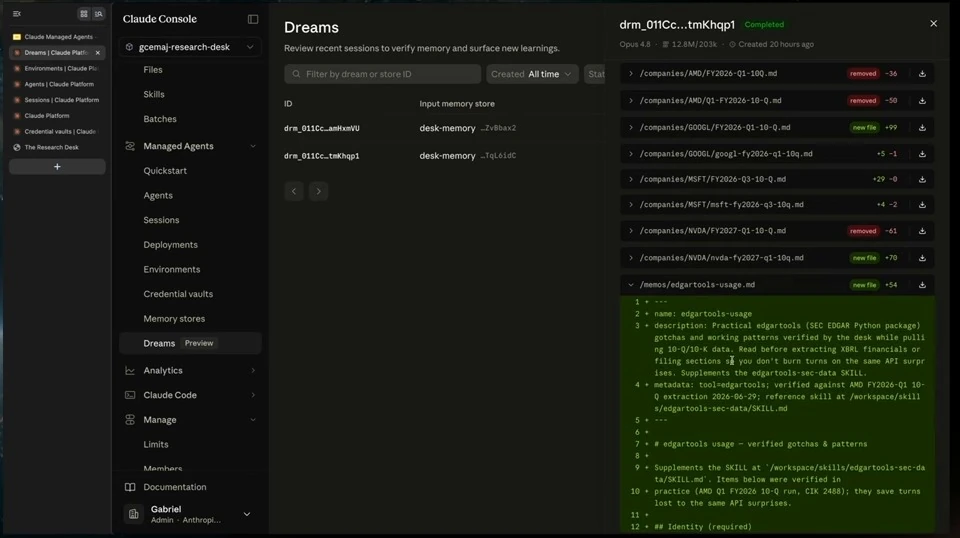Switch to Environments | Claude Platform tab
The image size is (960, 538).
pos(57,69)
